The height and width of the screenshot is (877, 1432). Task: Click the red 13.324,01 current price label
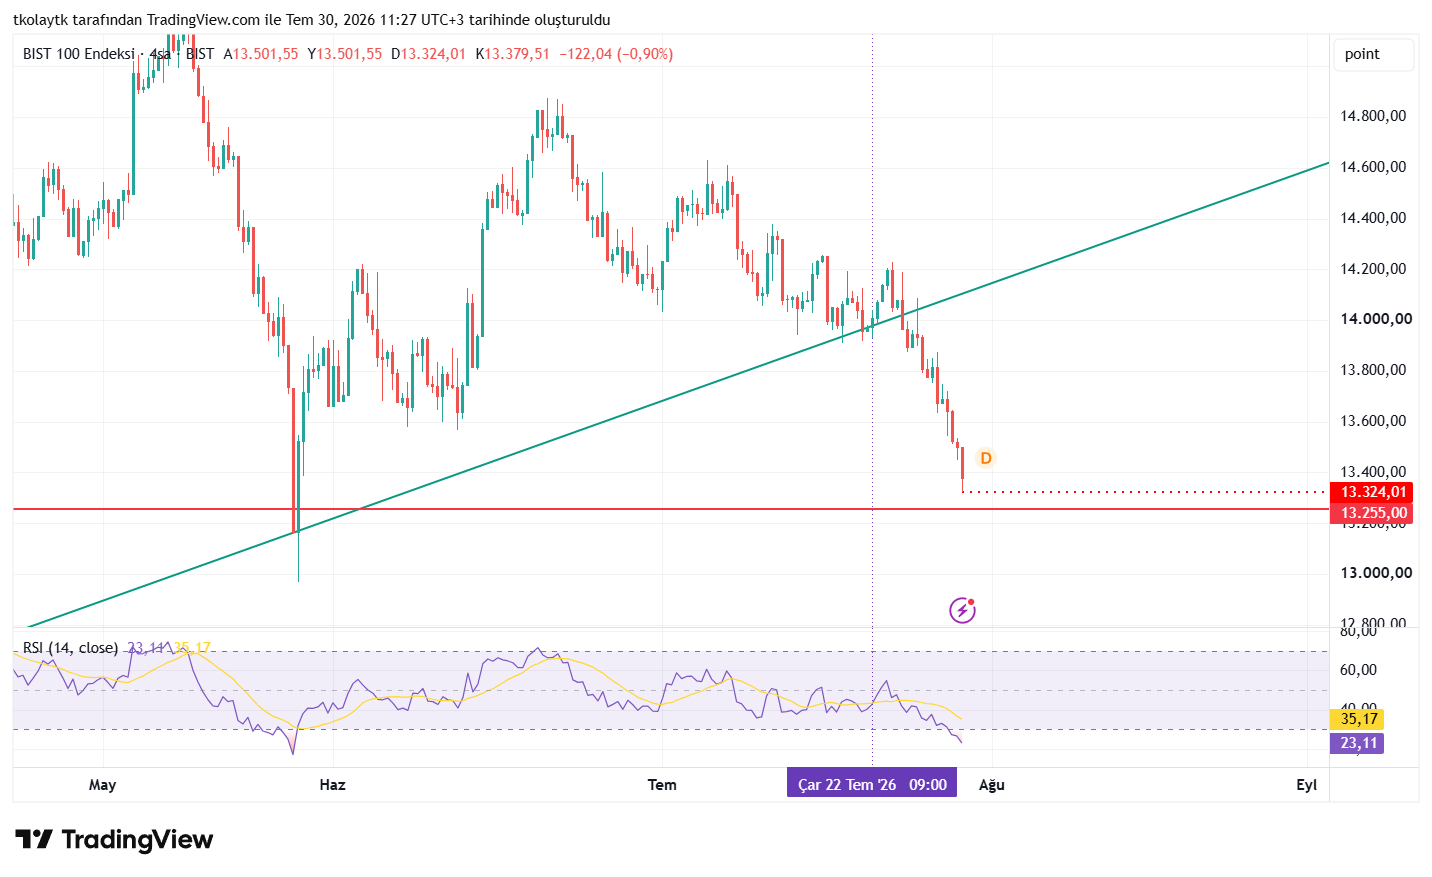click(x=1373, y=492)
